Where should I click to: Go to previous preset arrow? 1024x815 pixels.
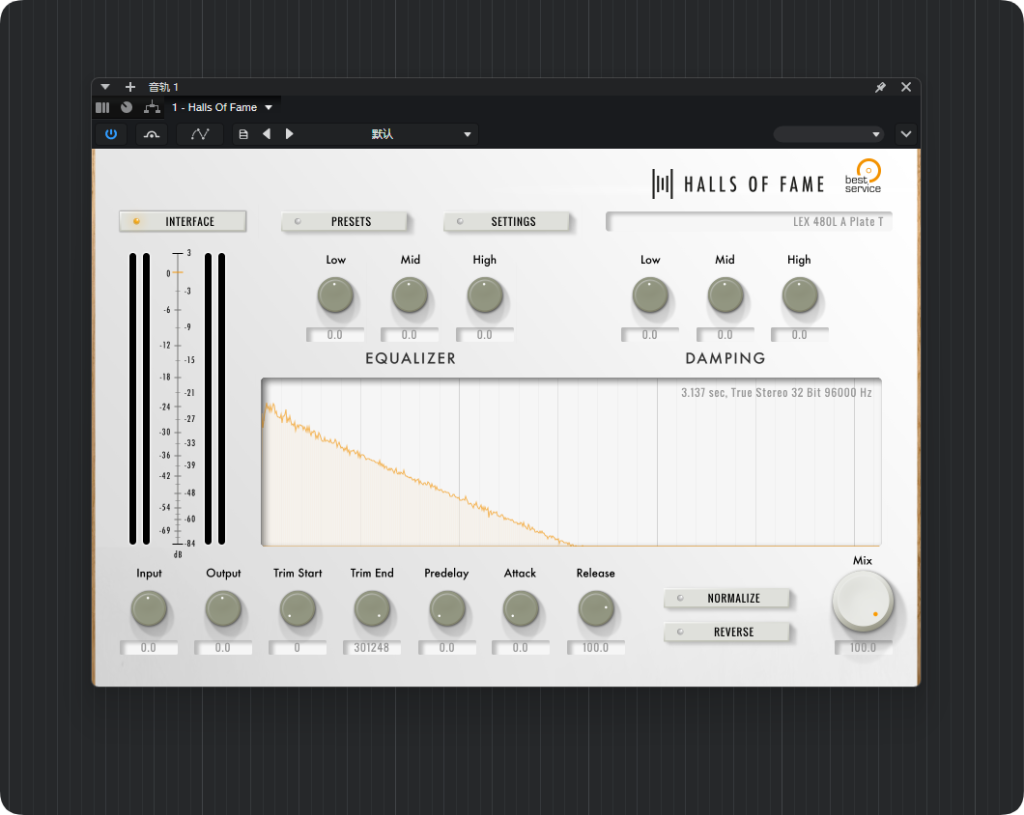(x=266, y=134)
